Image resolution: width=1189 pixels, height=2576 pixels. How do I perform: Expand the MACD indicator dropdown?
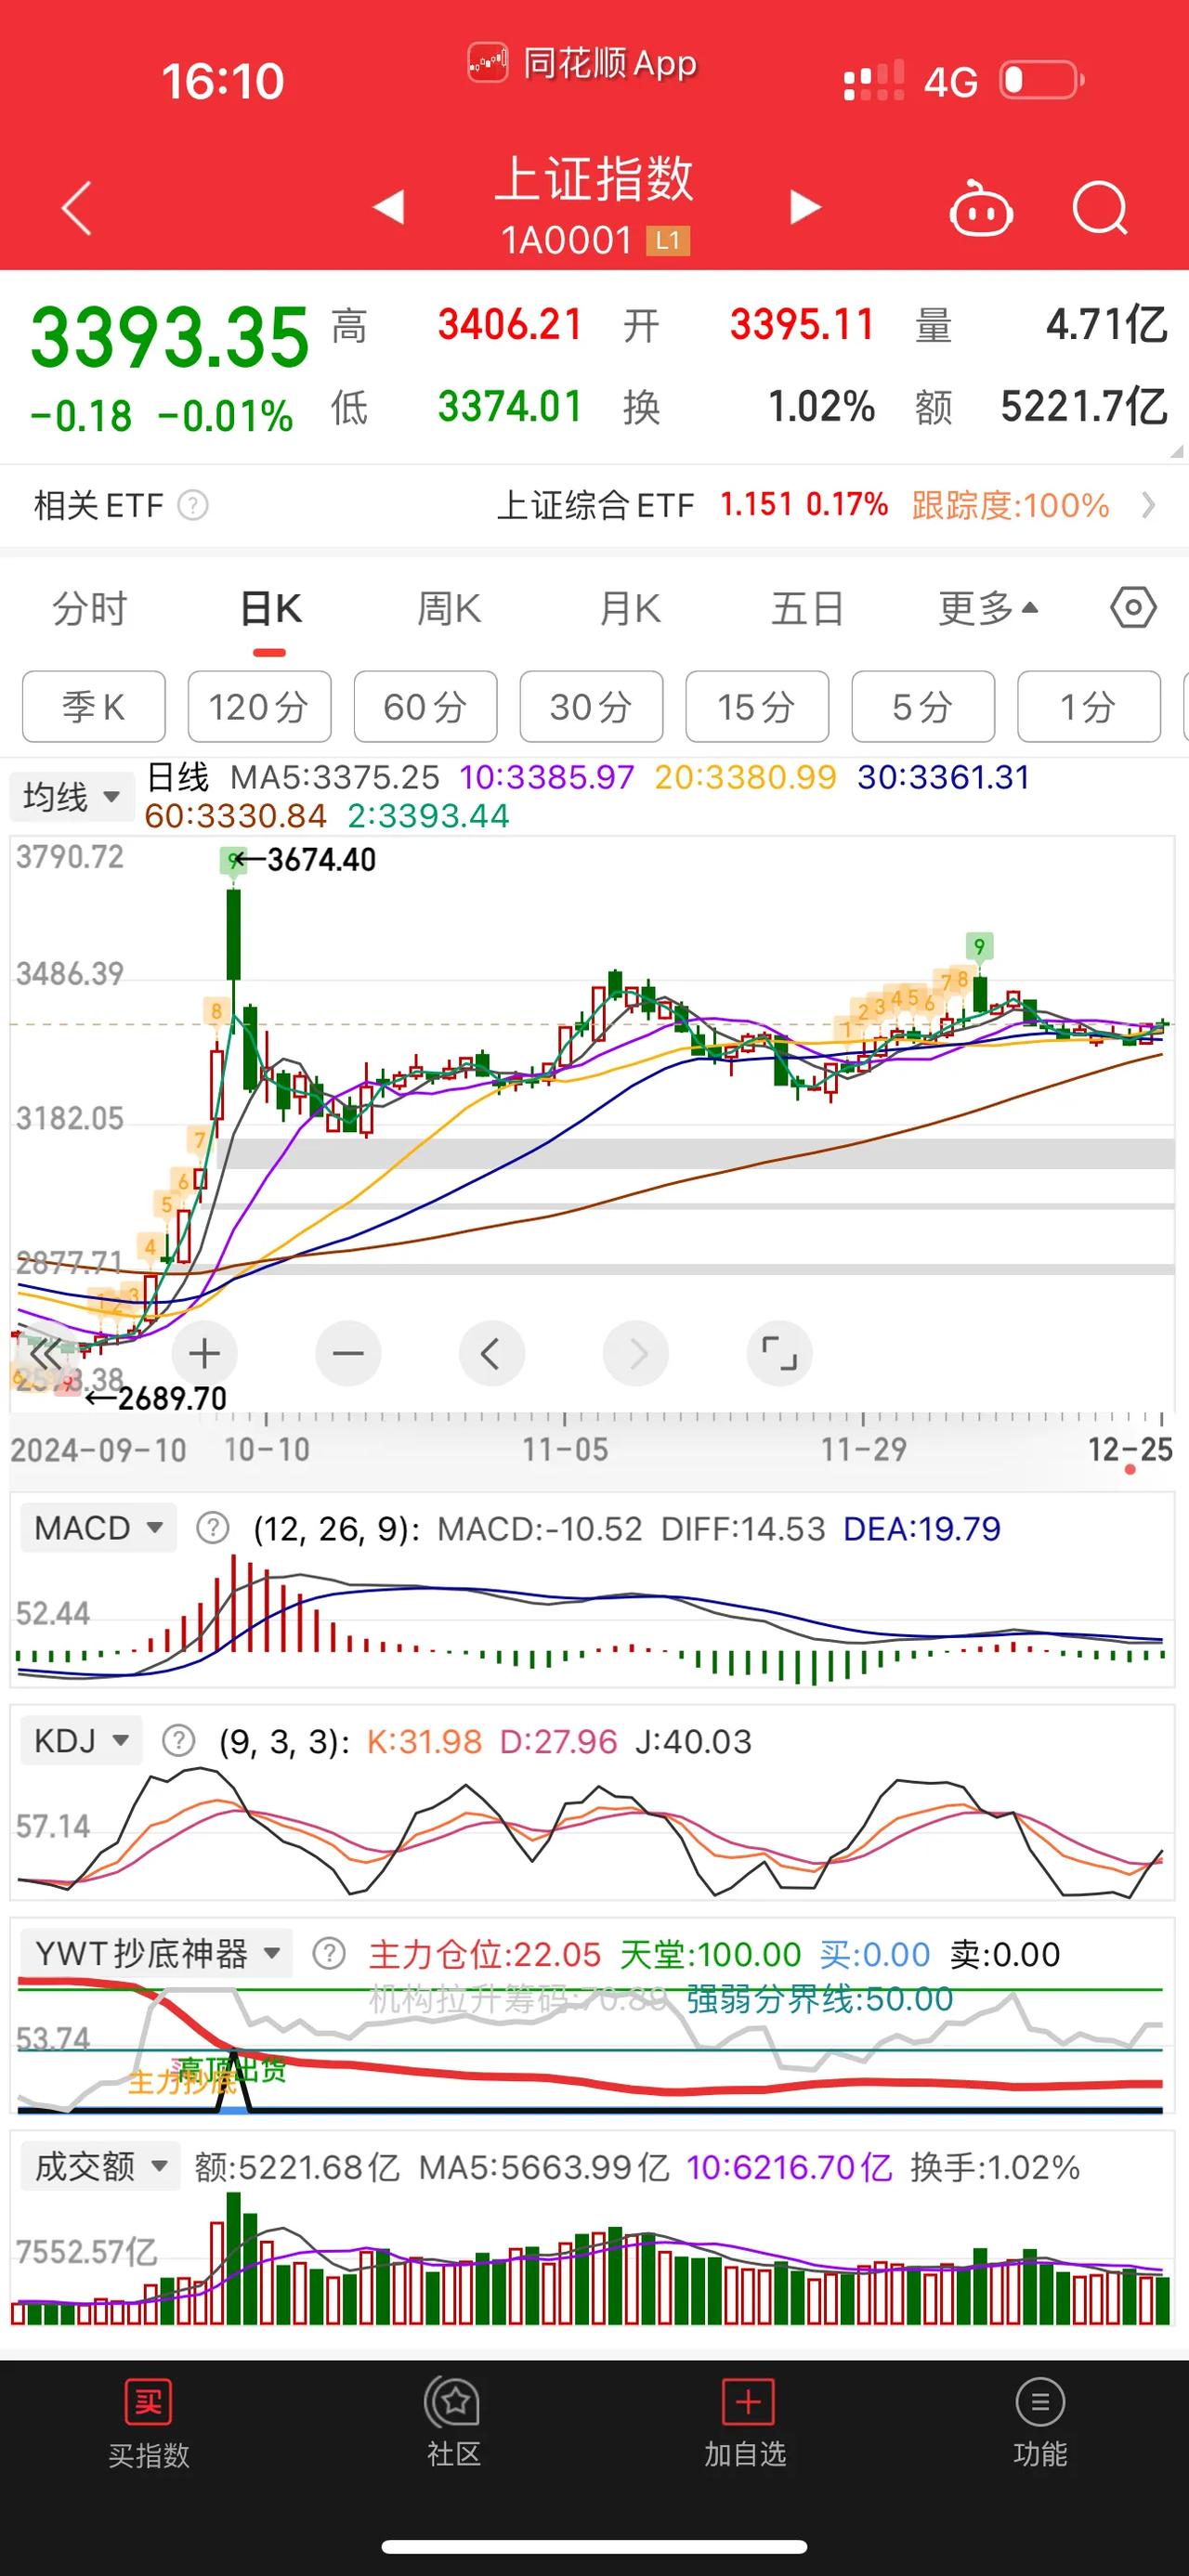tap(98, 1528)
